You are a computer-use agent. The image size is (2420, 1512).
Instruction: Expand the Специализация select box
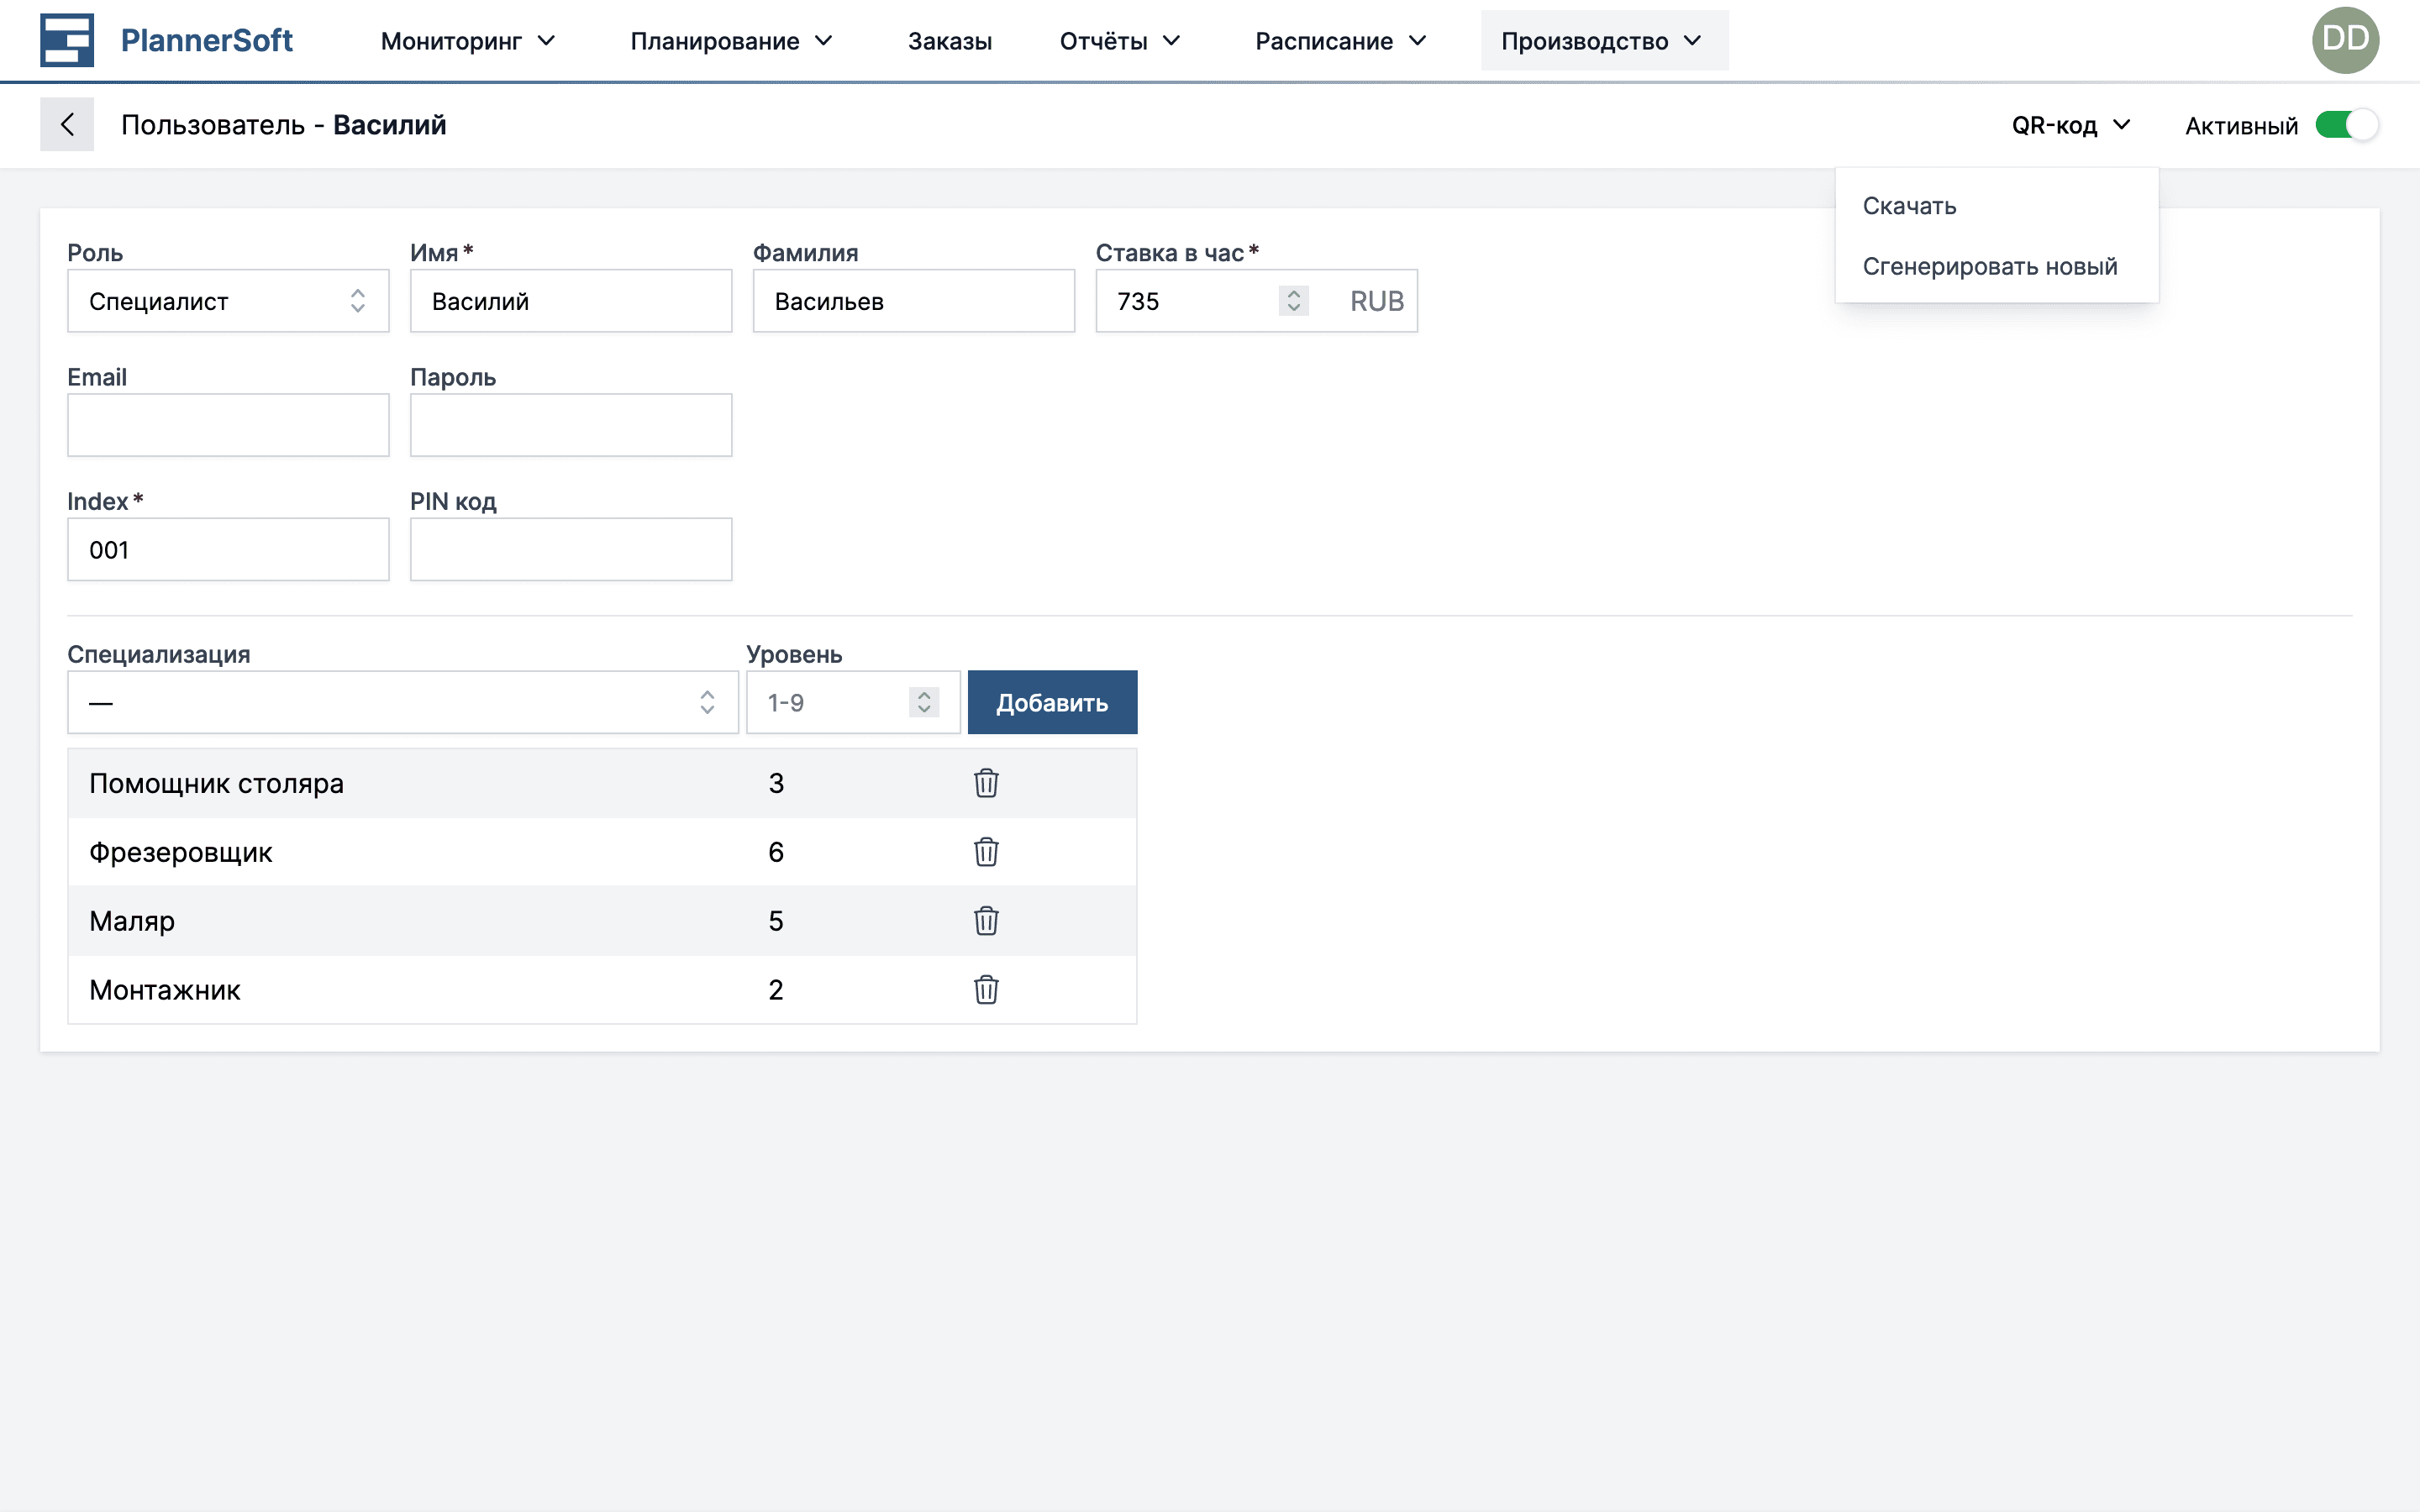click(x=402, y=703)
